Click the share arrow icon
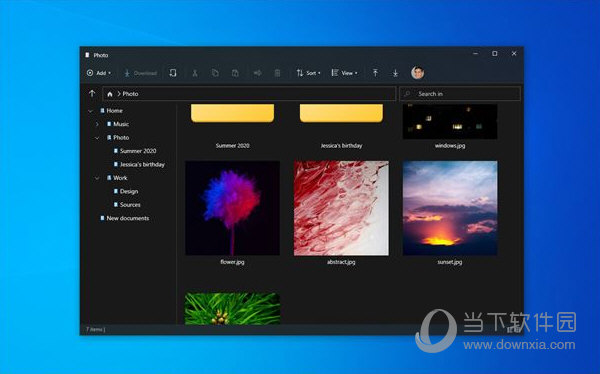600x374 pixels. point(258,73)
